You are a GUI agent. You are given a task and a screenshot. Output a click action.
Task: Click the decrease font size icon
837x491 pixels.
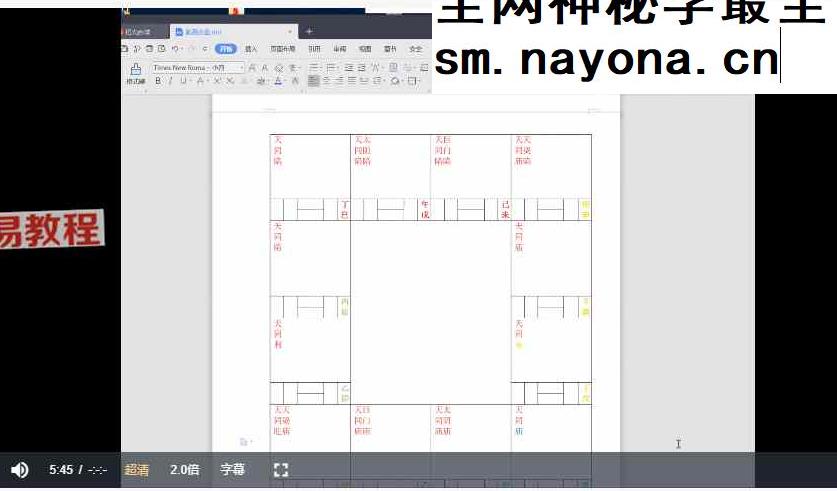265,68
